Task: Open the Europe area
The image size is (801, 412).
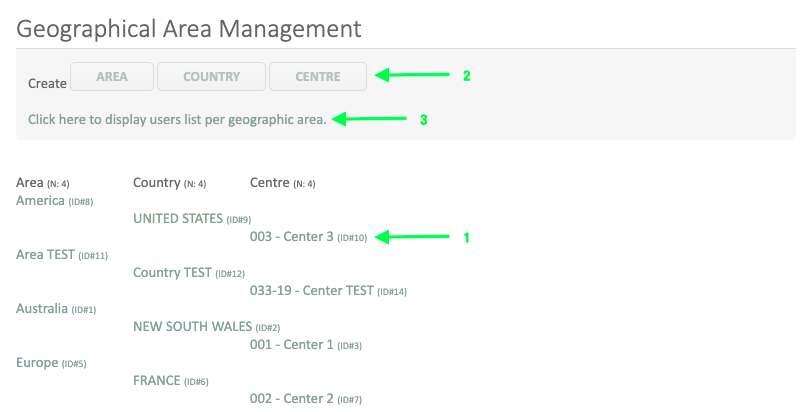Action: click(x=37, y=363)
